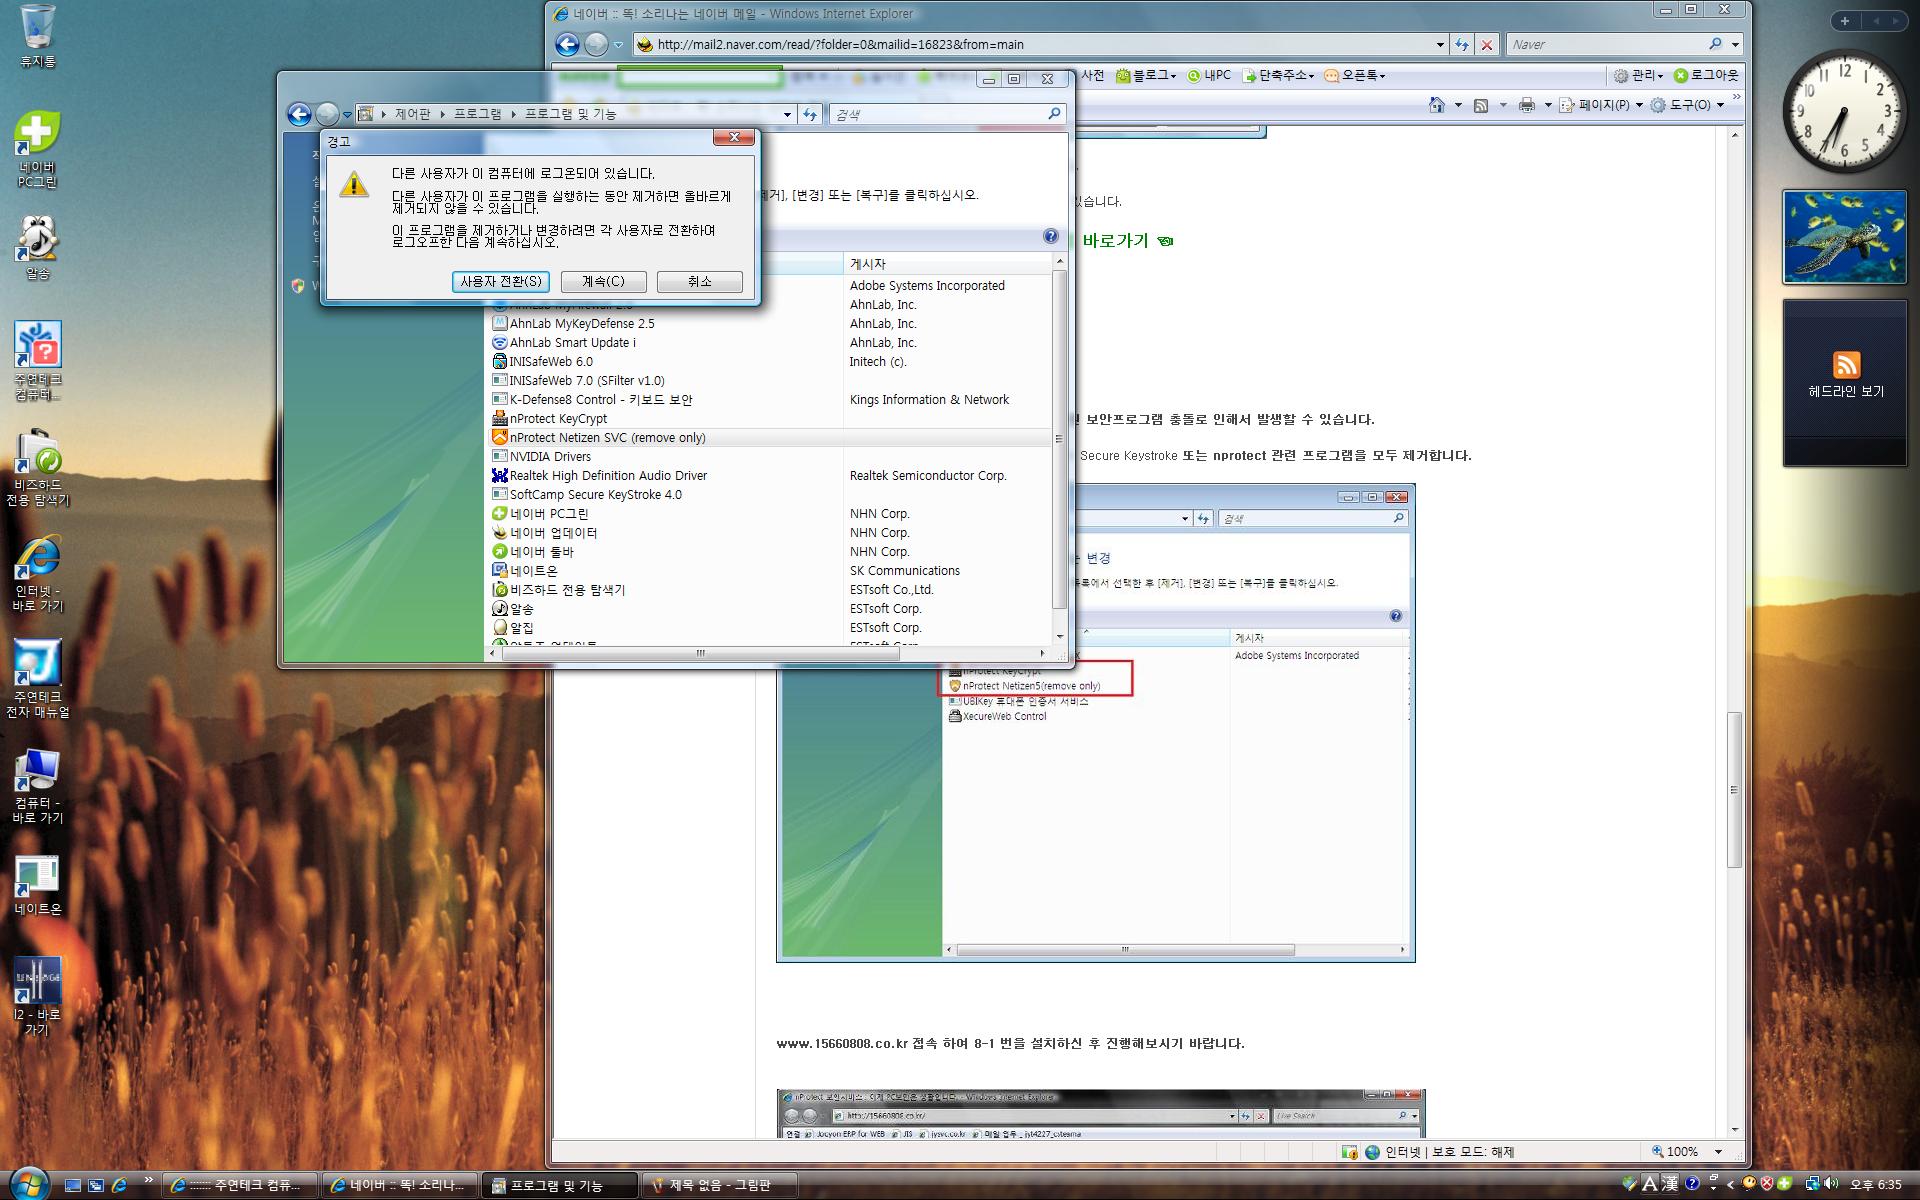Click the sidebar add-gadget plus button
Viewport: 1920px width, 1200px height.
[x=1844, y=21]
